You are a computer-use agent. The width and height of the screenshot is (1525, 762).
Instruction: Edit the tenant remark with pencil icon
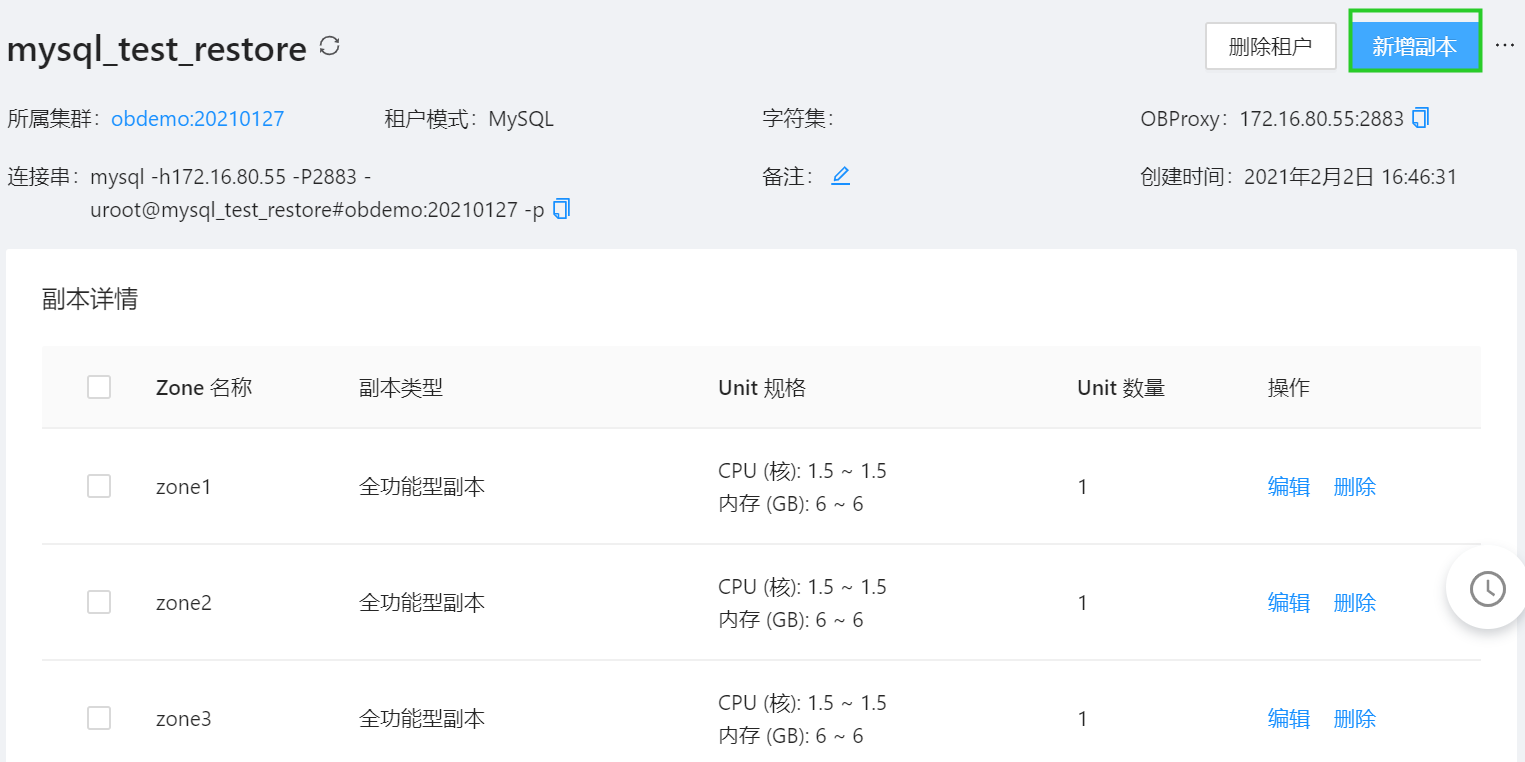[x=840, y=175]
